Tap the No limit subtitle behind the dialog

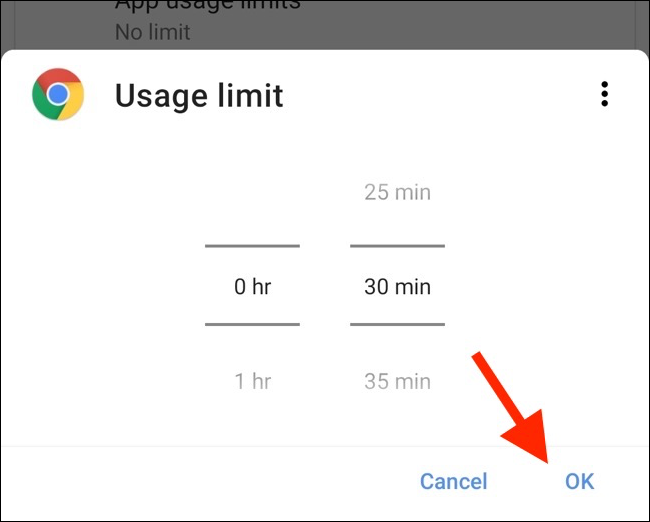tap(153, 32)
